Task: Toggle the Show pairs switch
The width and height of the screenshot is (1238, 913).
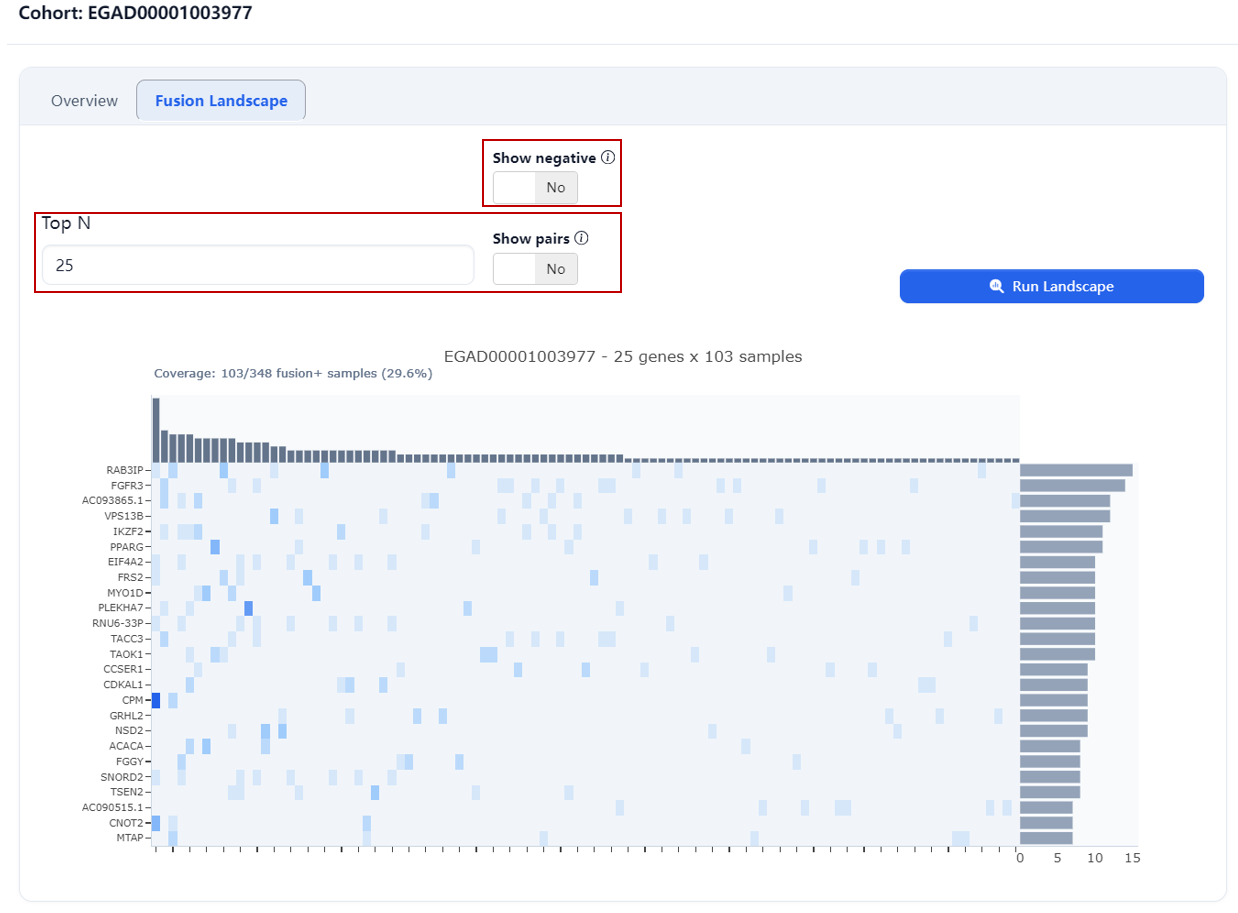Action: [535, 269]
